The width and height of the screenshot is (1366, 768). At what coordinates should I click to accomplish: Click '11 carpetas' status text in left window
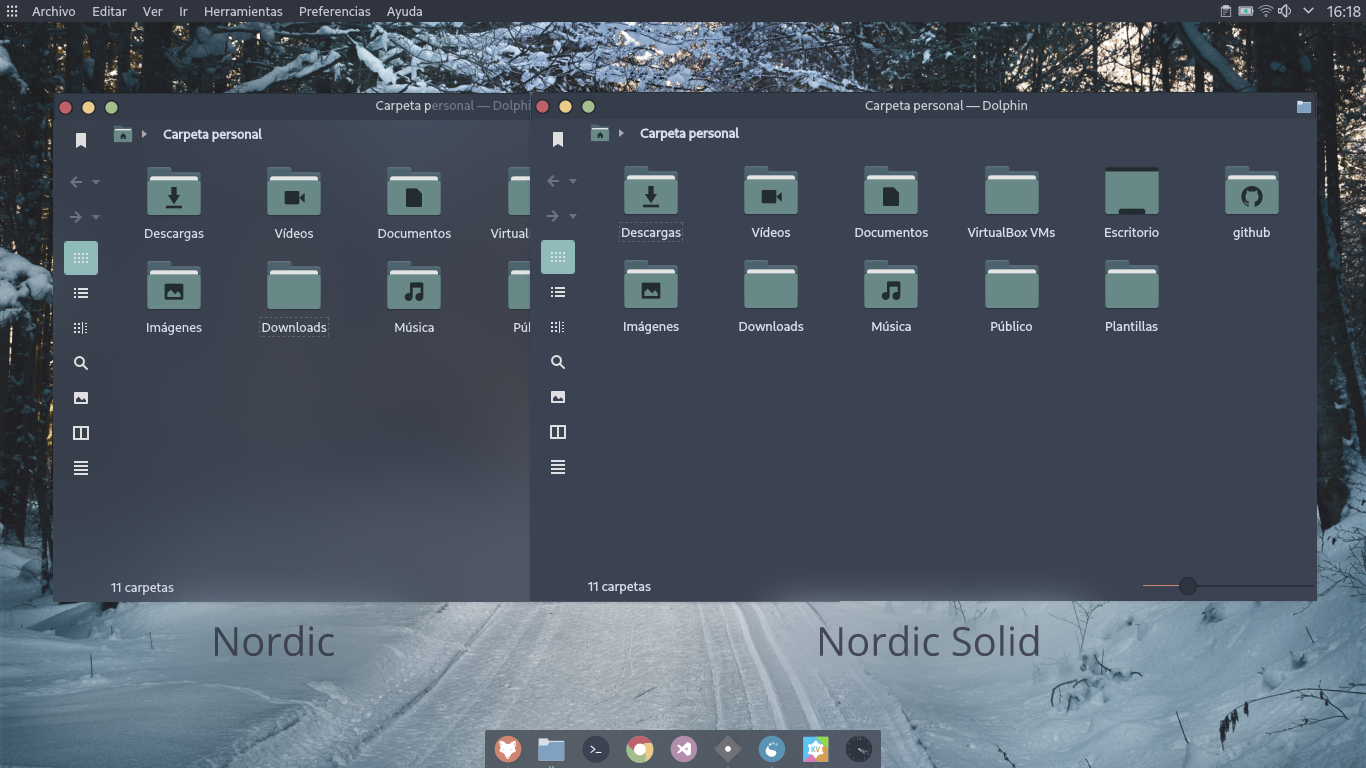pos(142,588)
